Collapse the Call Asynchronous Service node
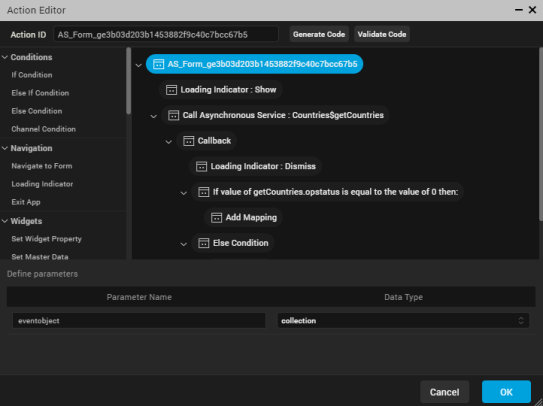The width and height of the screenshot is (543, 406). pos(153,116)
